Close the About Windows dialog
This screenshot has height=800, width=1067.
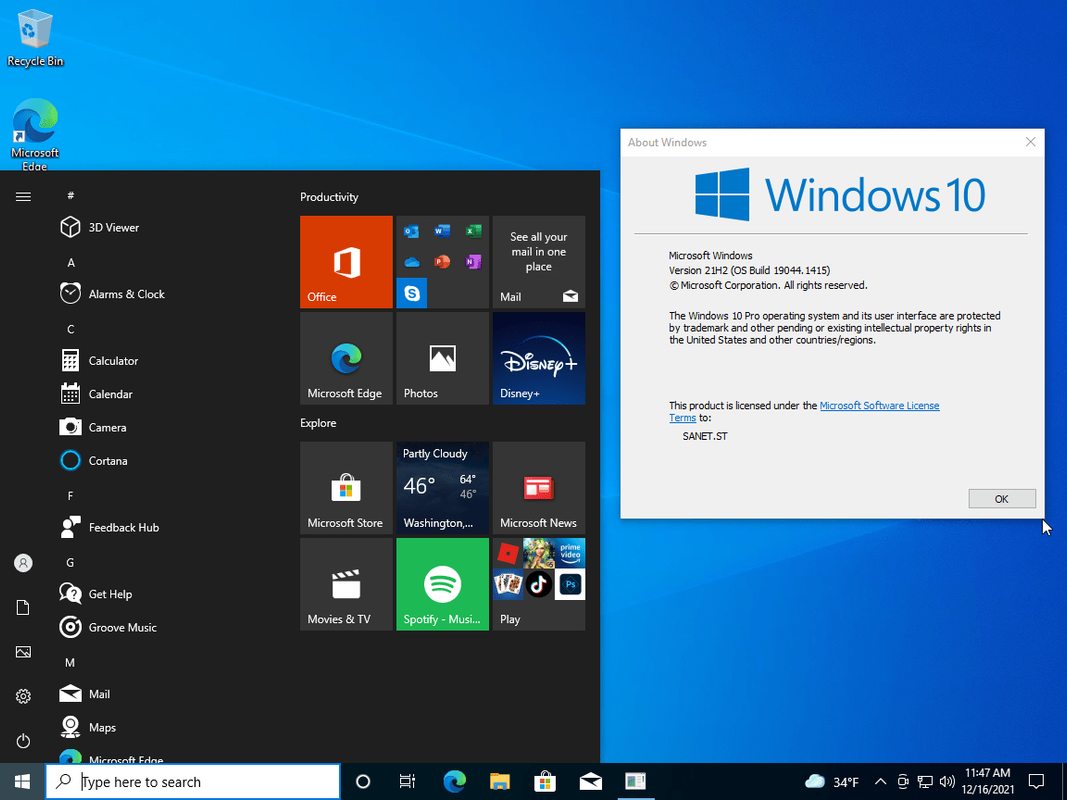(x=1030, y=141)
